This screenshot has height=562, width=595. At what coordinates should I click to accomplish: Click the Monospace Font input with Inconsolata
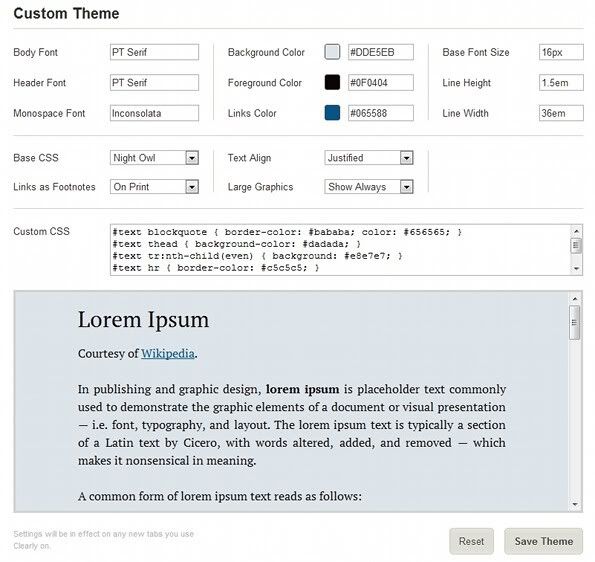pyautogui.click(x=154, y=113)
